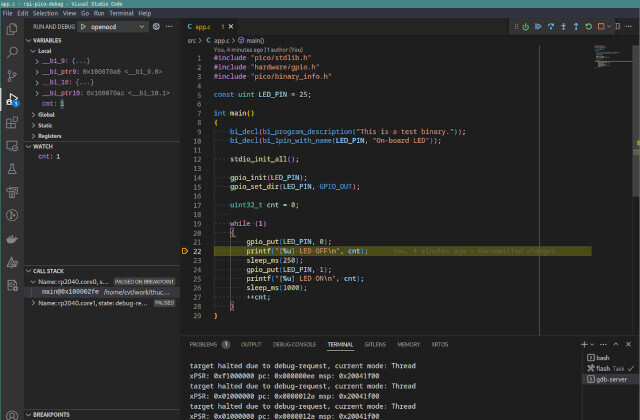Open the Run and Debug view
The height and width of the screenshot is (420, 640).
tap(12, 99)
